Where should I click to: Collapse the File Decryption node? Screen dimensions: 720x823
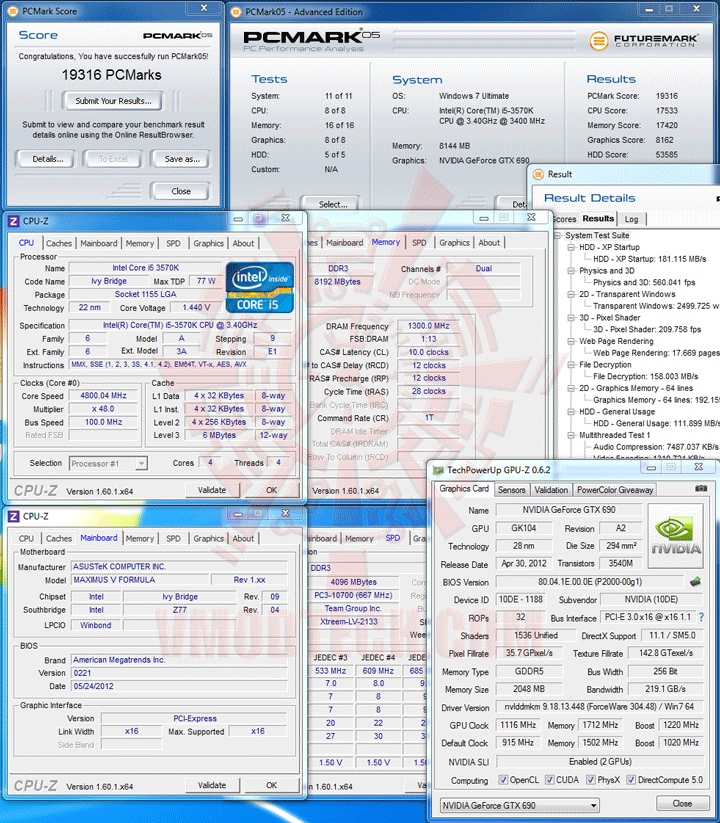point(571,365)
